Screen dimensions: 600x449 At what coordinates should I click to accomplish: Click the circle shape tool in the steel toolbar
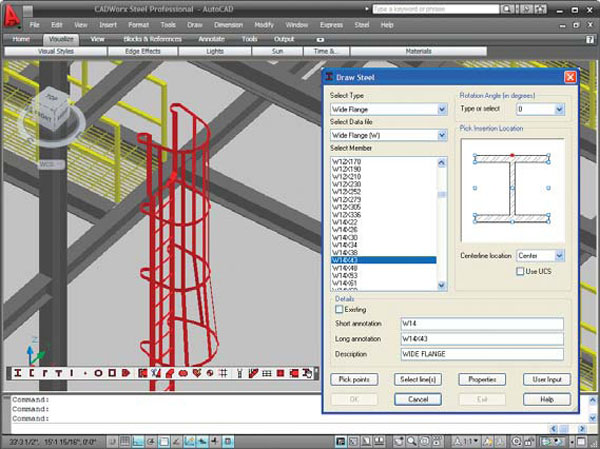tap(98, 372)
